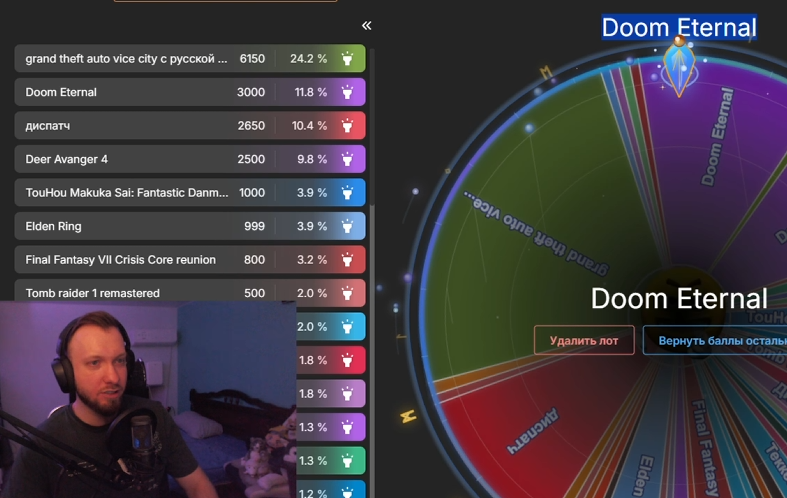Click the 3.2 % percentage value

(x=312, y=260)
